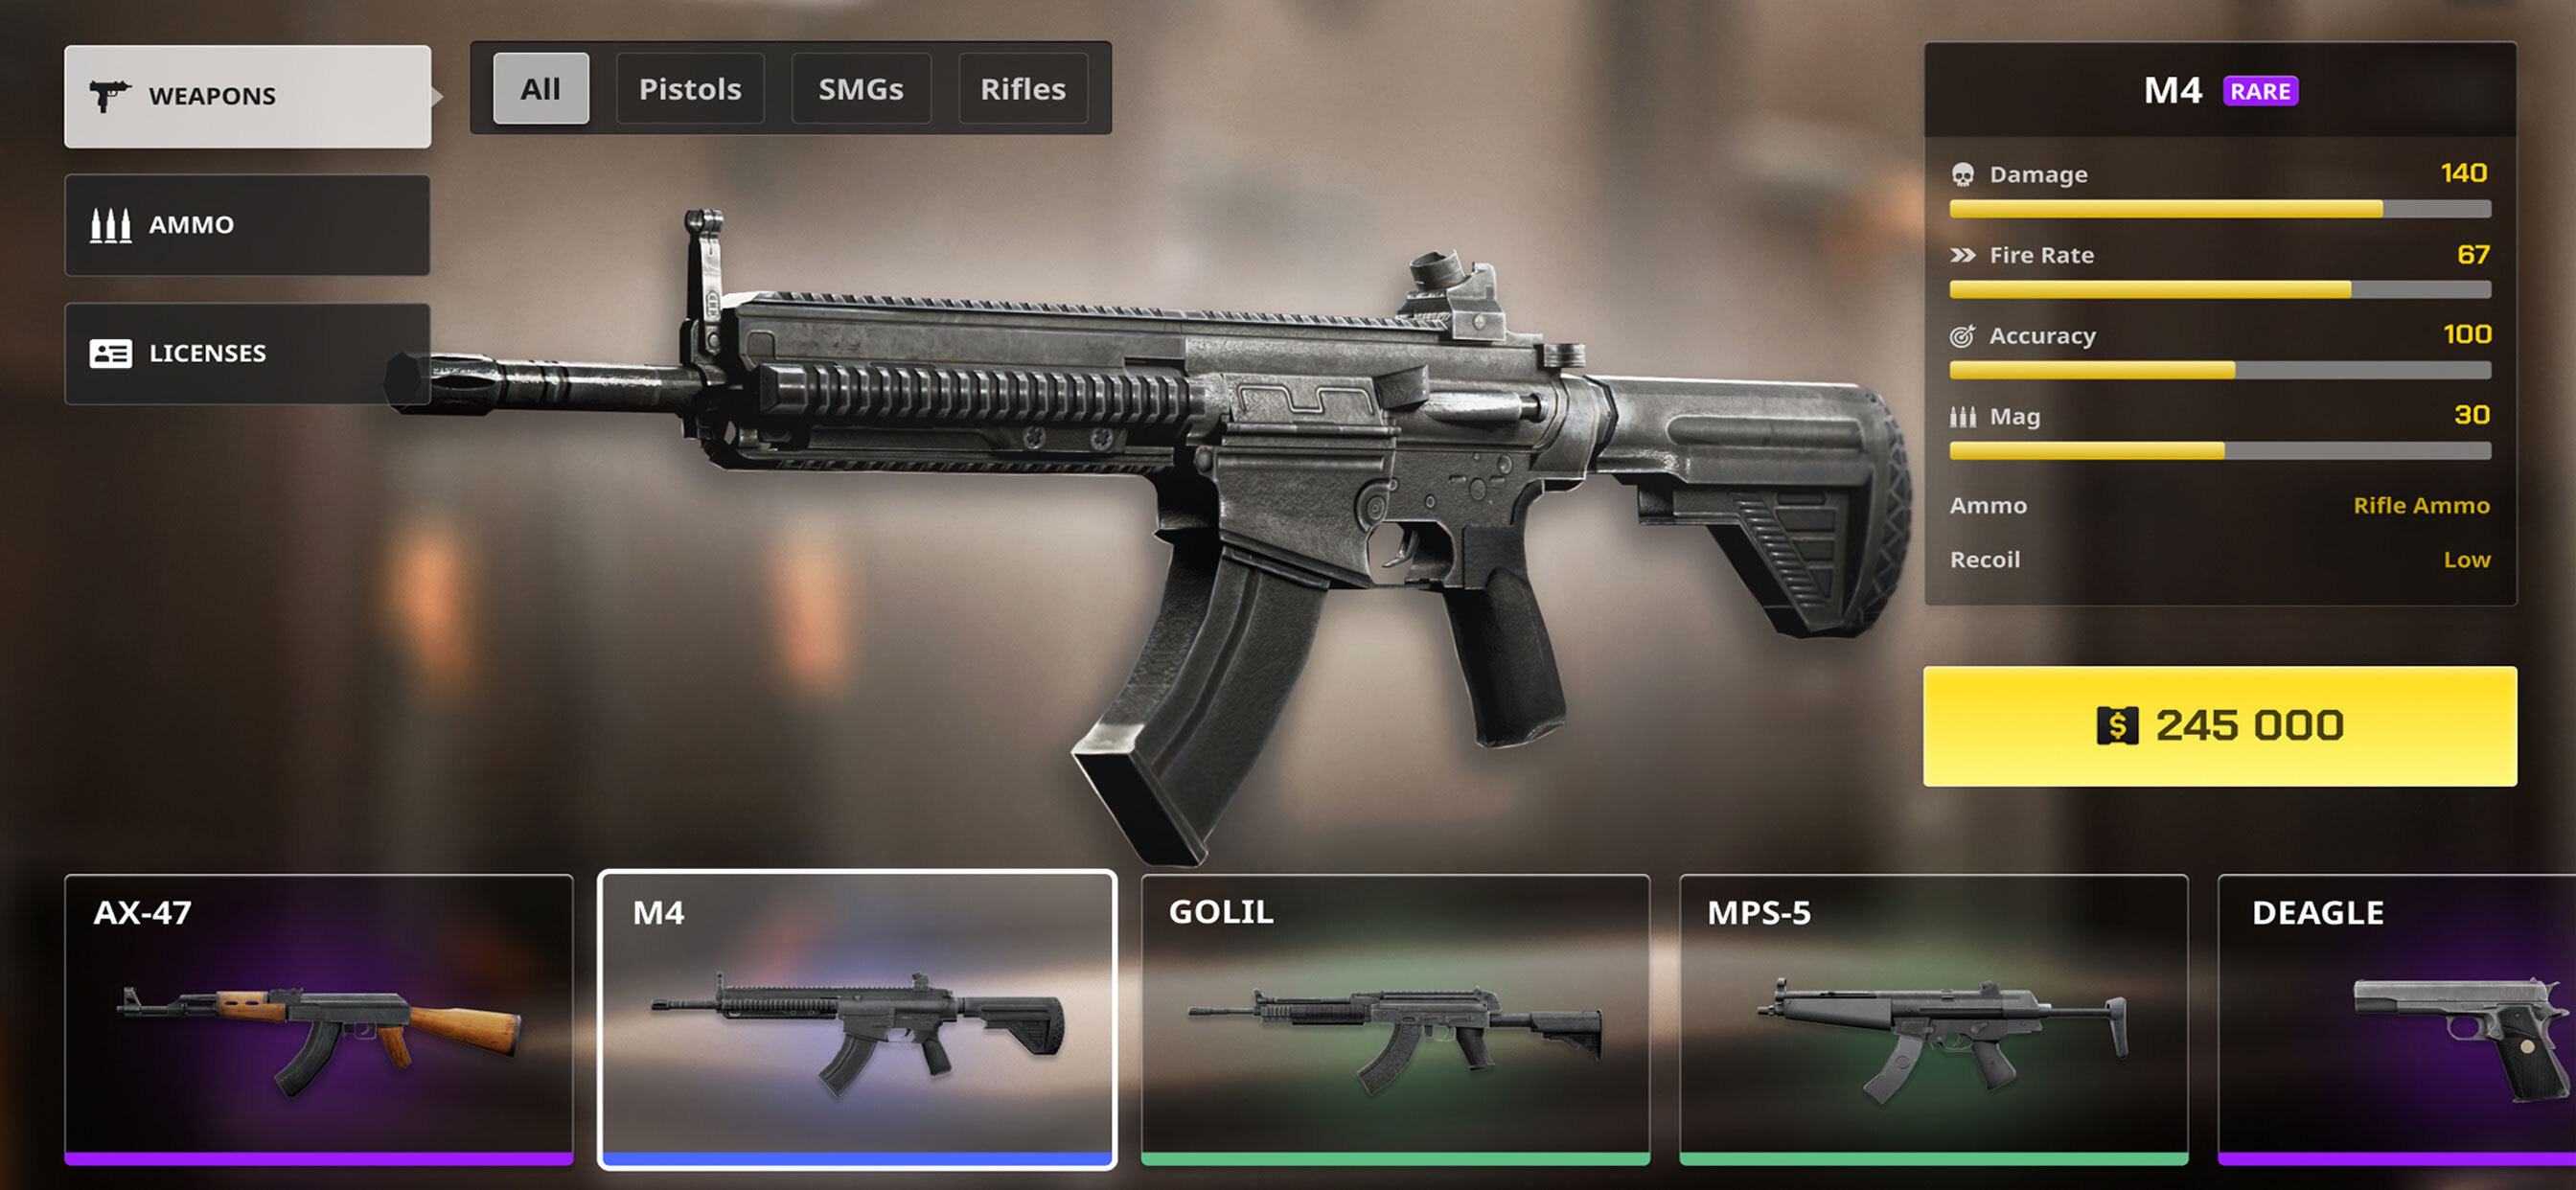The image size is (2576, 1190).
Task: Click the bullets icon beside Mag
Action: (x=1962, y=416)
